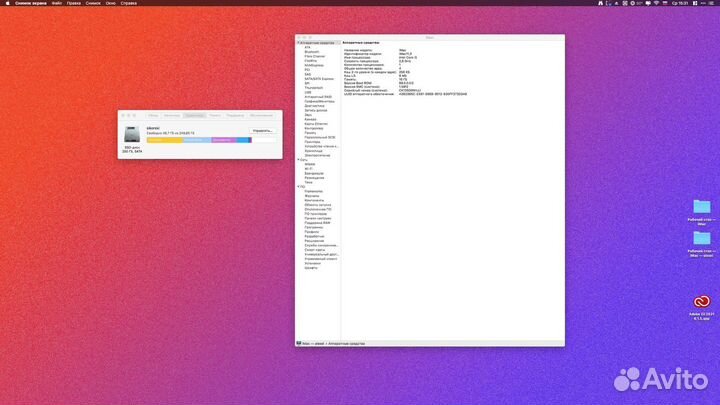Screen dimensions: 720x405
Task: Select Принтеры in the sidebar
Action: click(312, 142)
